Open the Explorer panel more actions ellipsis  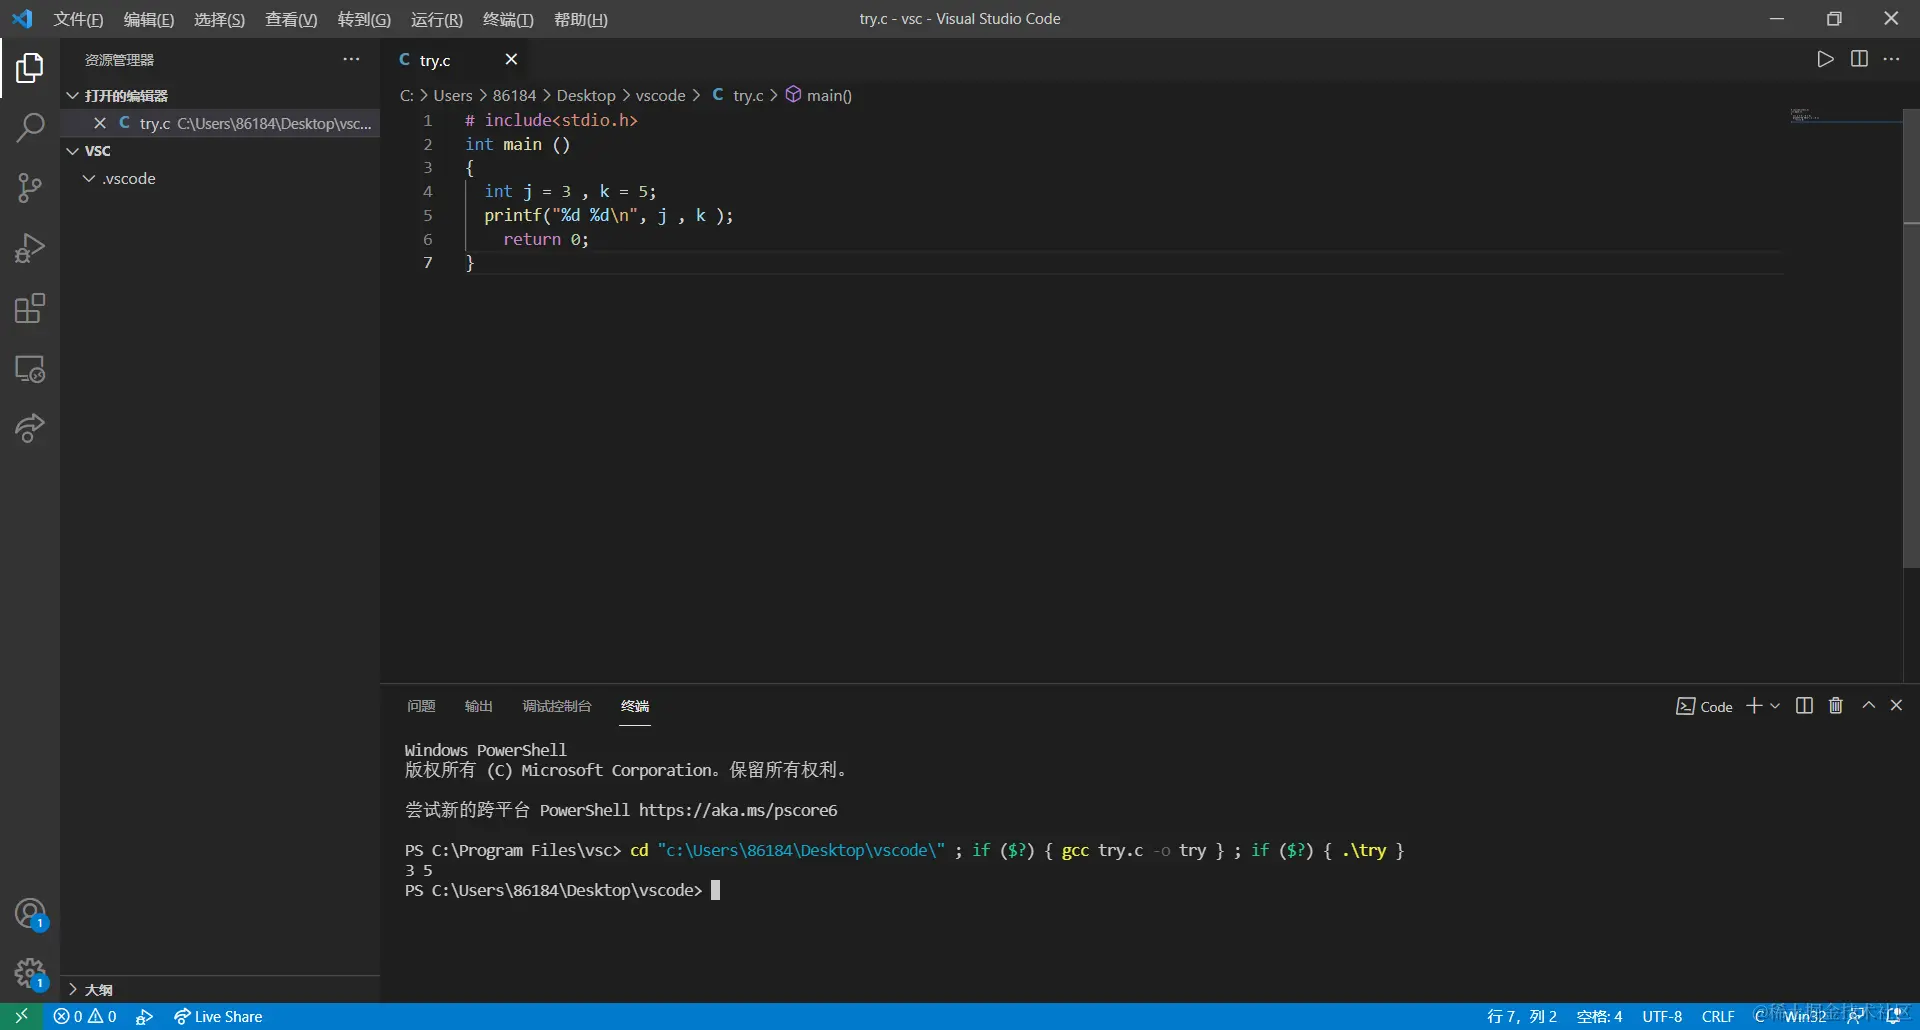click(351, 60)
